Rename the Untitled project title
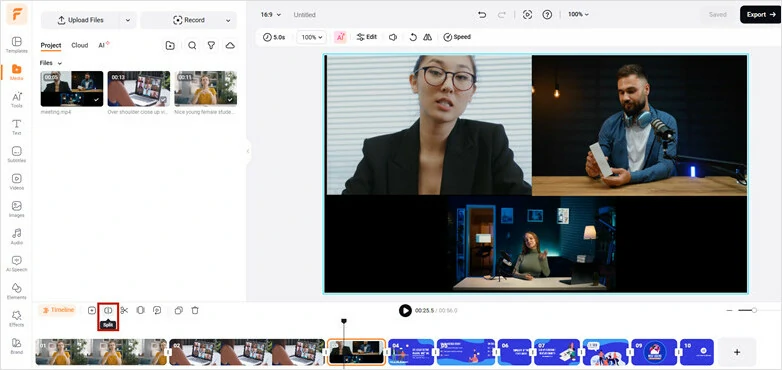 point(304,14)
